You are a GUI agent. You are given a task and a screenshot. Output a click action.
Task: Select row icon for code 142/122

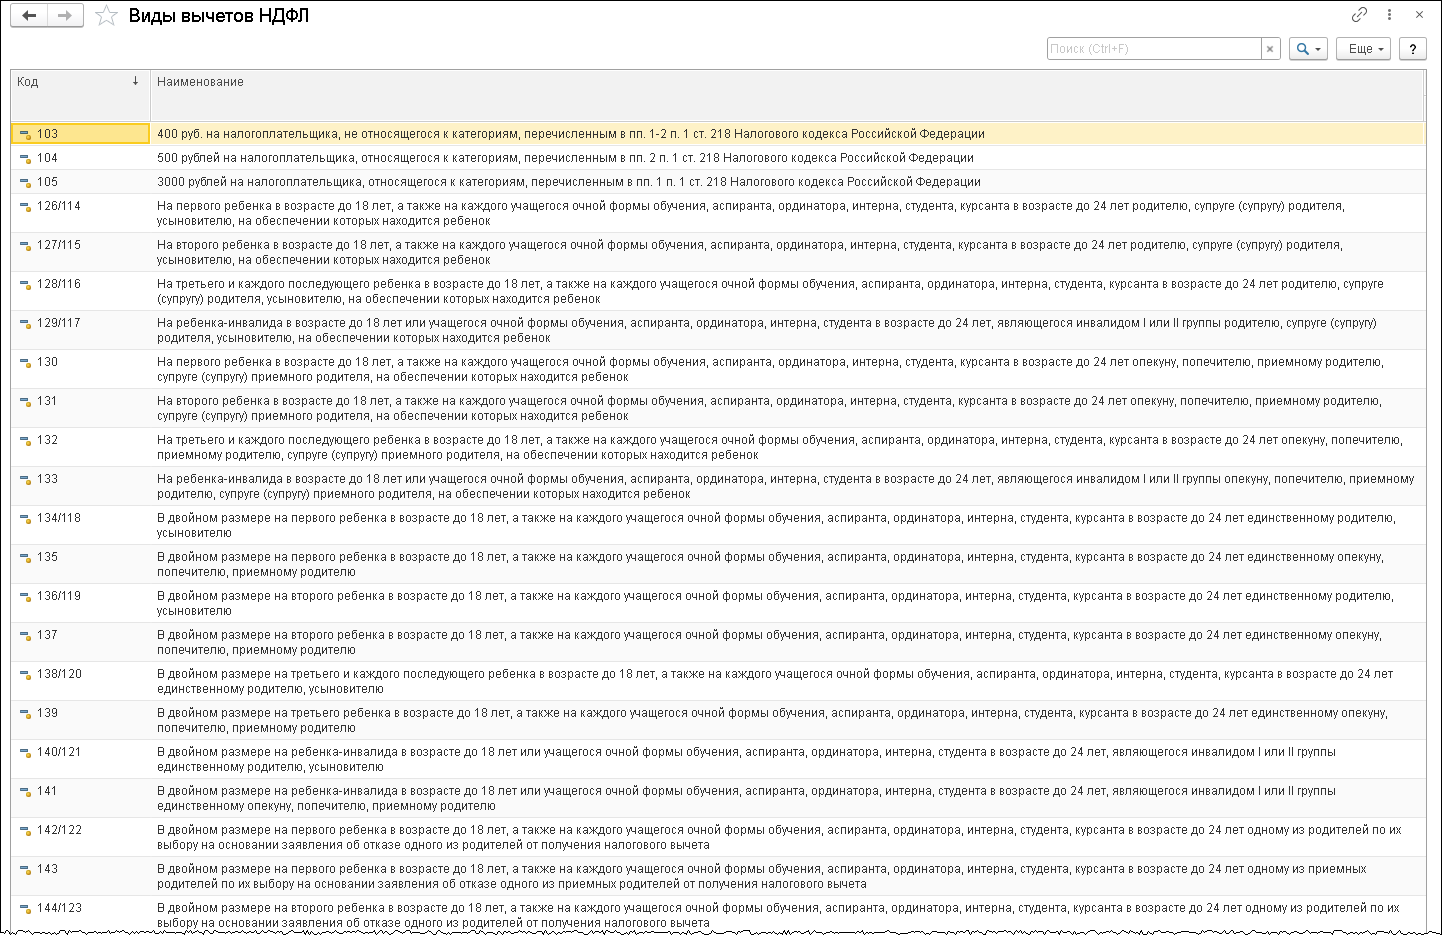coord(26,830)
